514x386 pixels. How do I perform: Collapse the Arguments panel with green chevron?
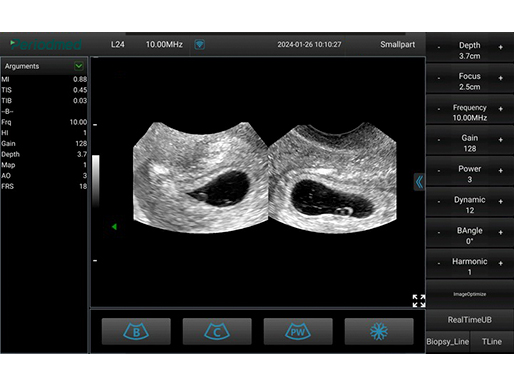79,66
